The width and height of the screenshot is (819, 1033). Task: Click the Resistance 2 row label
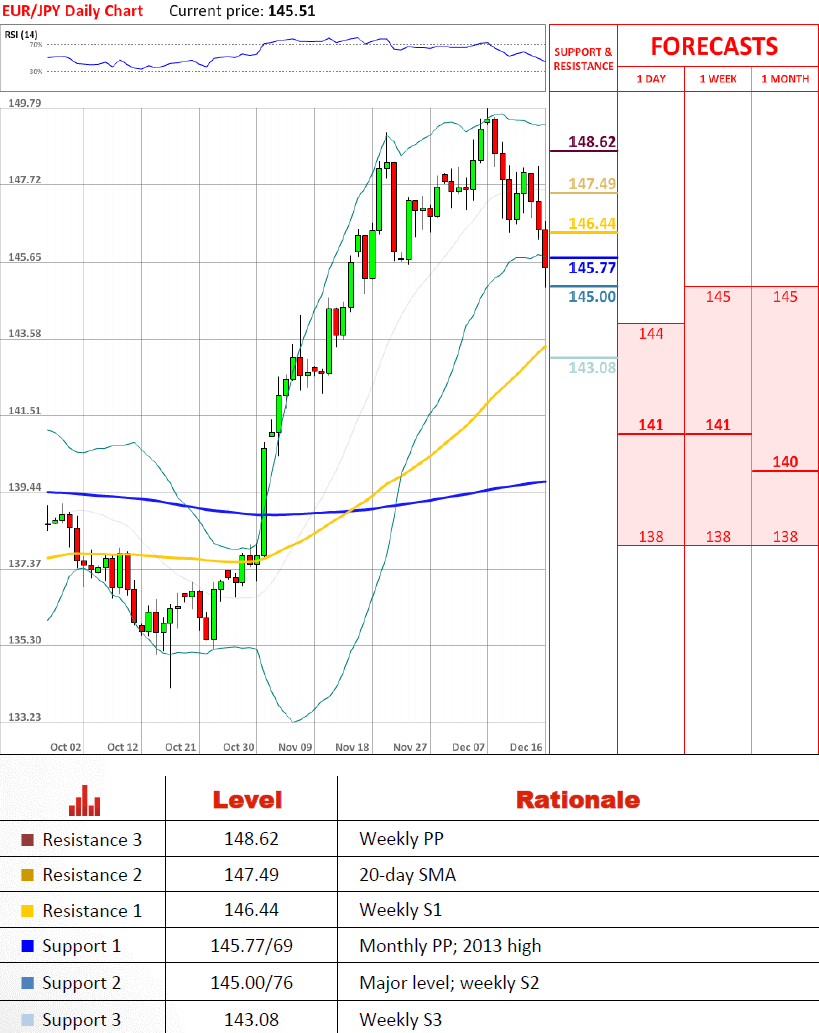pyautogui.click(x=92, y=875)
